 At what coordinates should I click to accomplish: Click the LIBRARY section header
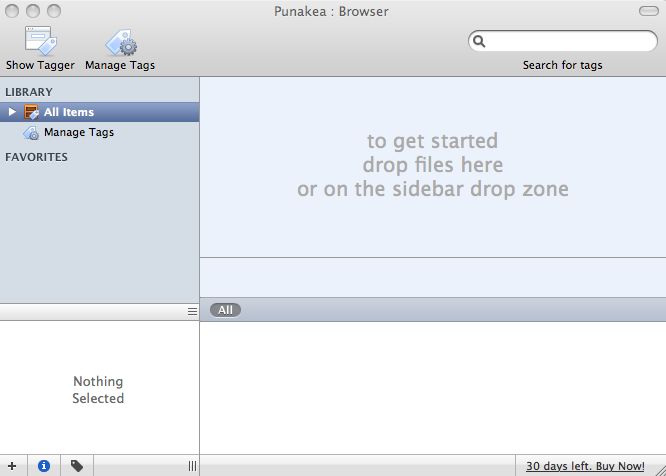coord(29,92)
